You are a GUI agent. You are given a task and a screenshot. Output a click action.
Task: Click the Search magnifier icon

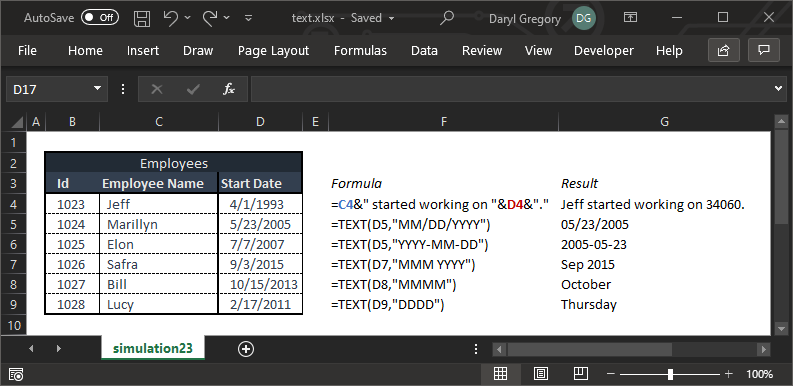[x=447, y=18]
